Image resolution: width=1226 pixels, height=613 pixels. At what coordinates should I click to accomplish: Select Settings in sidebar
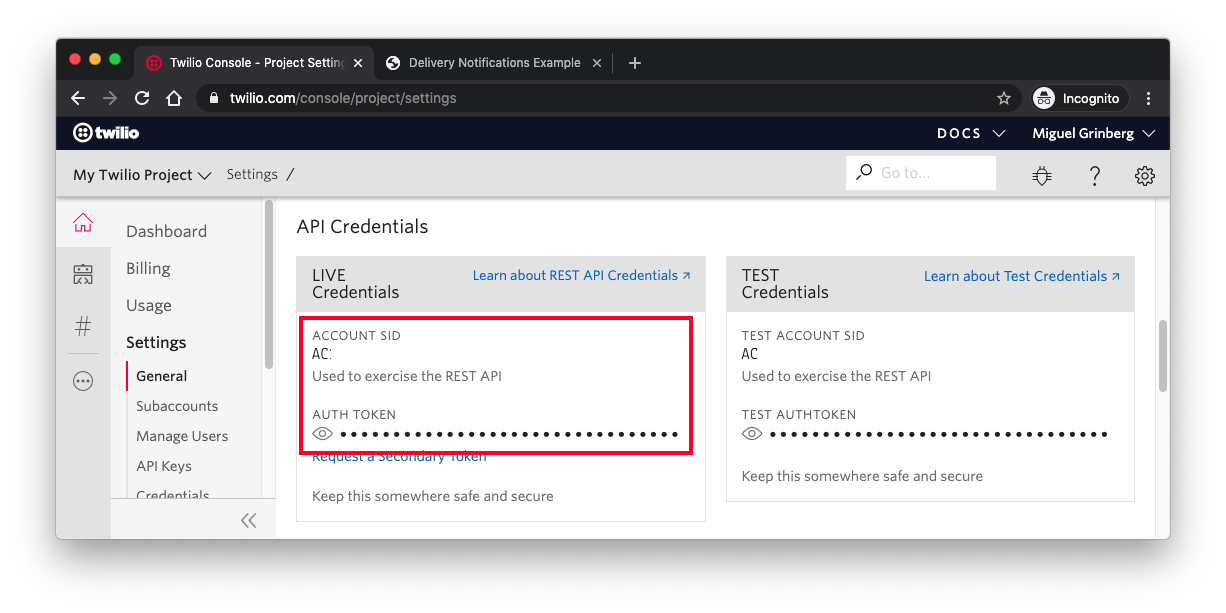pos(156,342)
